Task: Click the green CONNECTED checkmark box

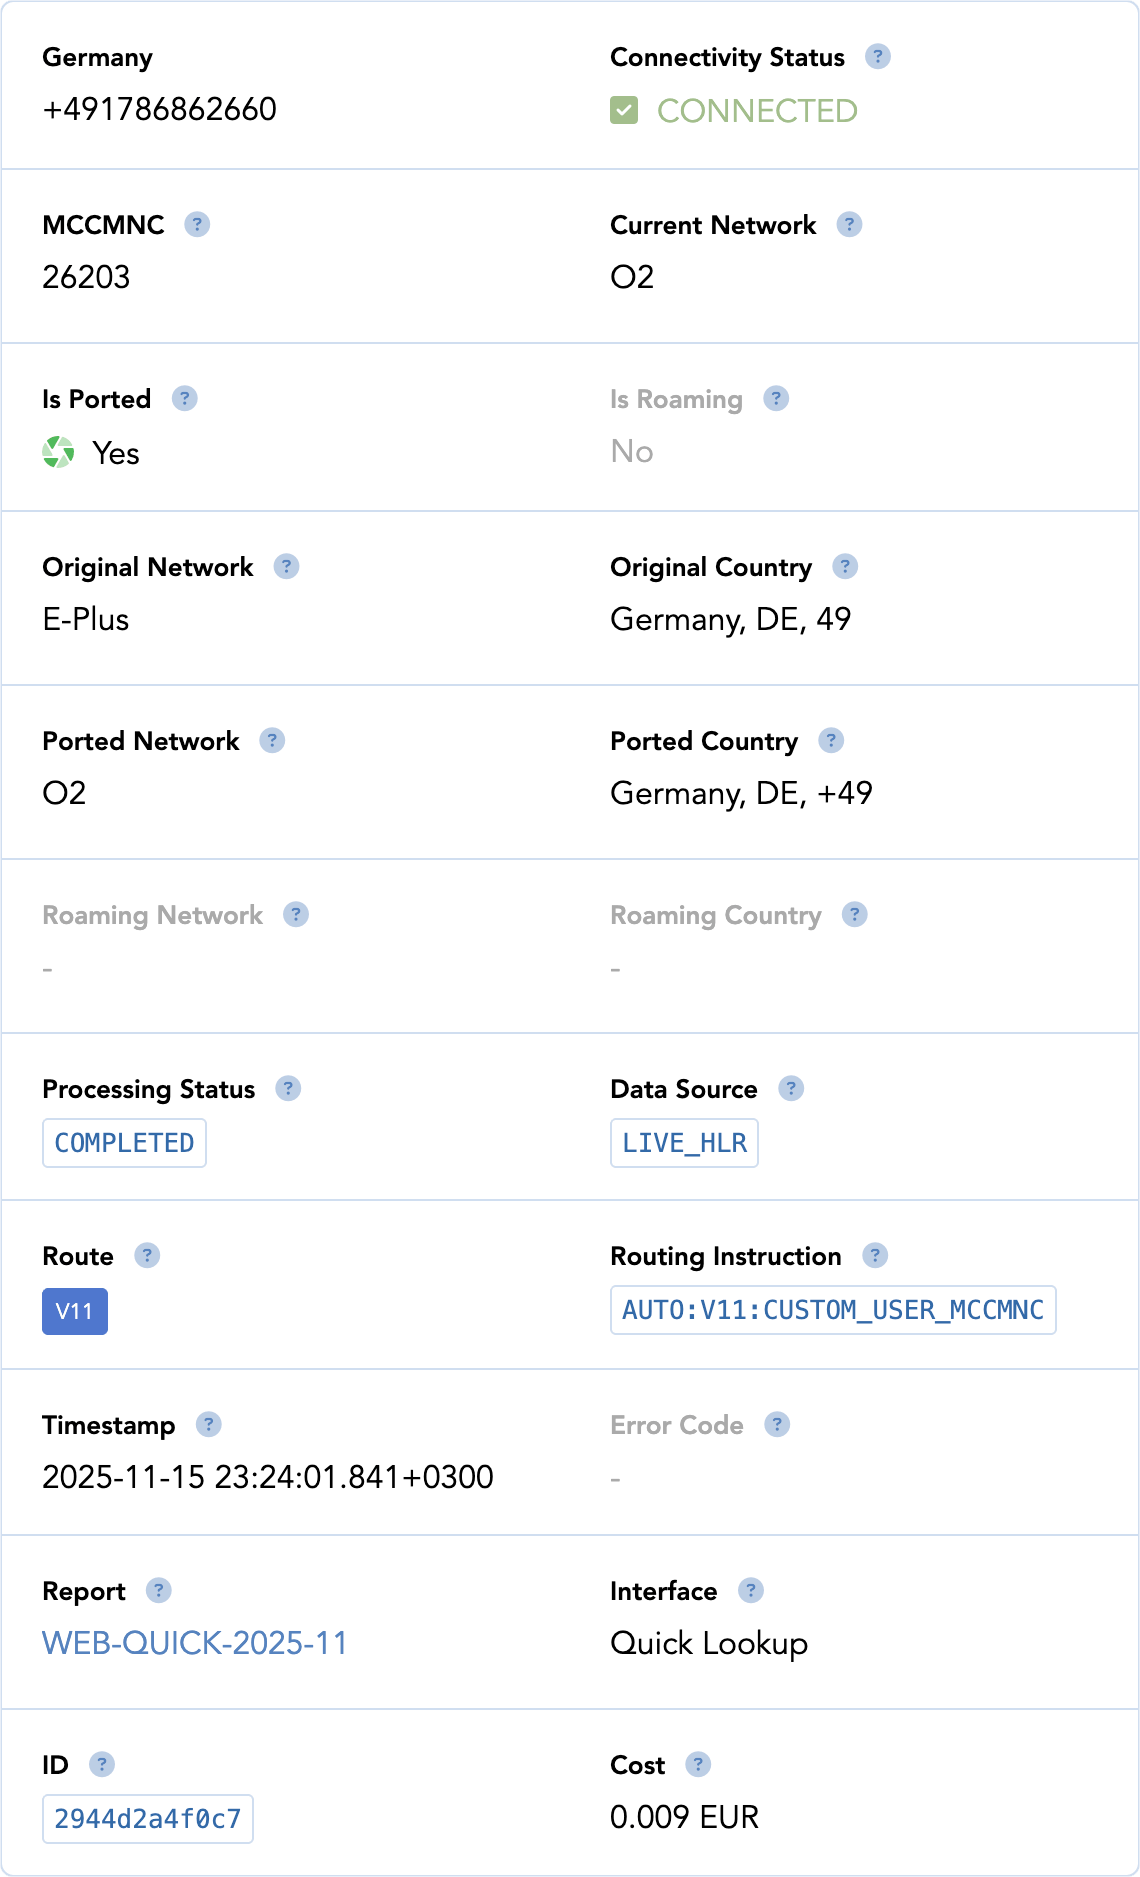Action: point(624,110)
